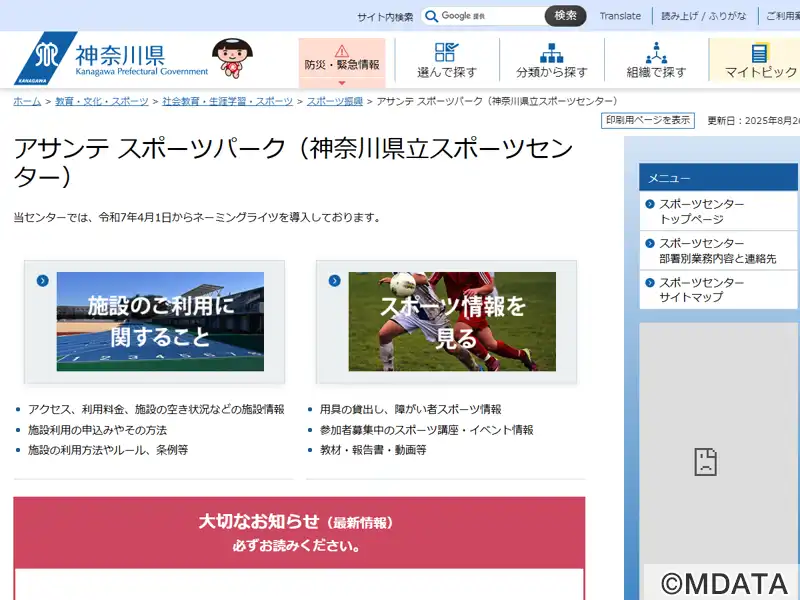Click the メニュー sidebar header

pyautogui.click(x=718, y=178)
